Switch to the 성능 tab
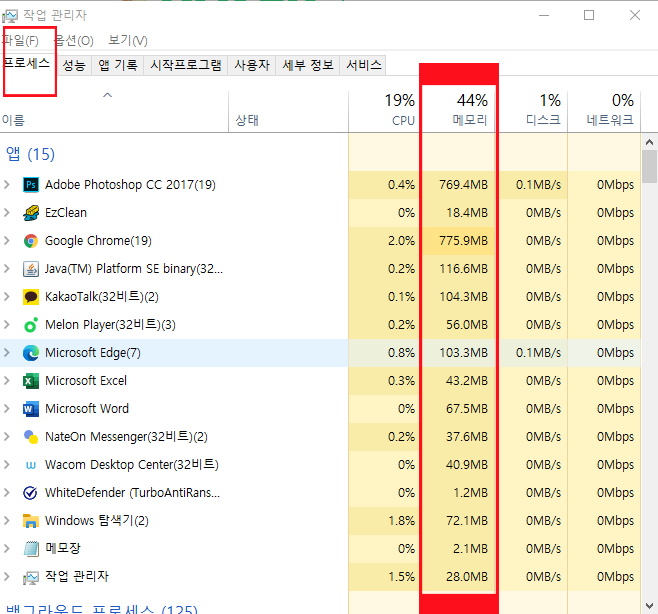The height and width of the screenshot is (614, 658). 74,65
